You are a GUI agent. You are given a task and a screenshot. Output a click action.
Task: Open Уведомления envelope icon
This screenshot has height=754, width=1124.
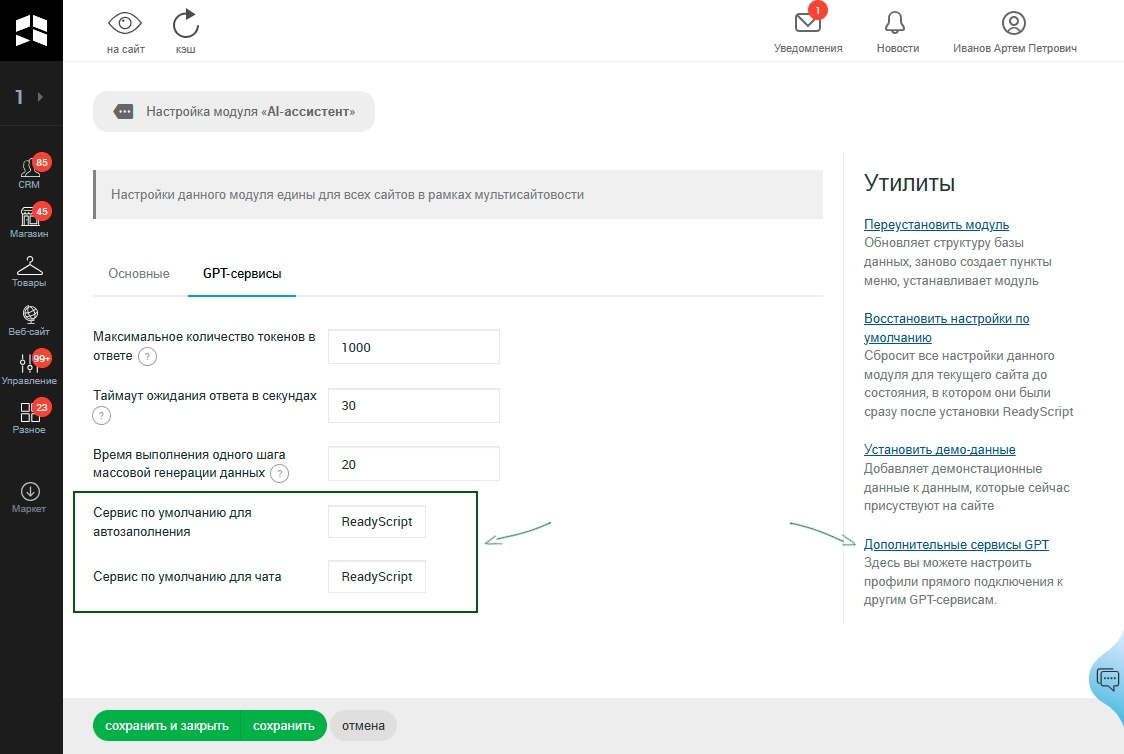click(808, 22)
